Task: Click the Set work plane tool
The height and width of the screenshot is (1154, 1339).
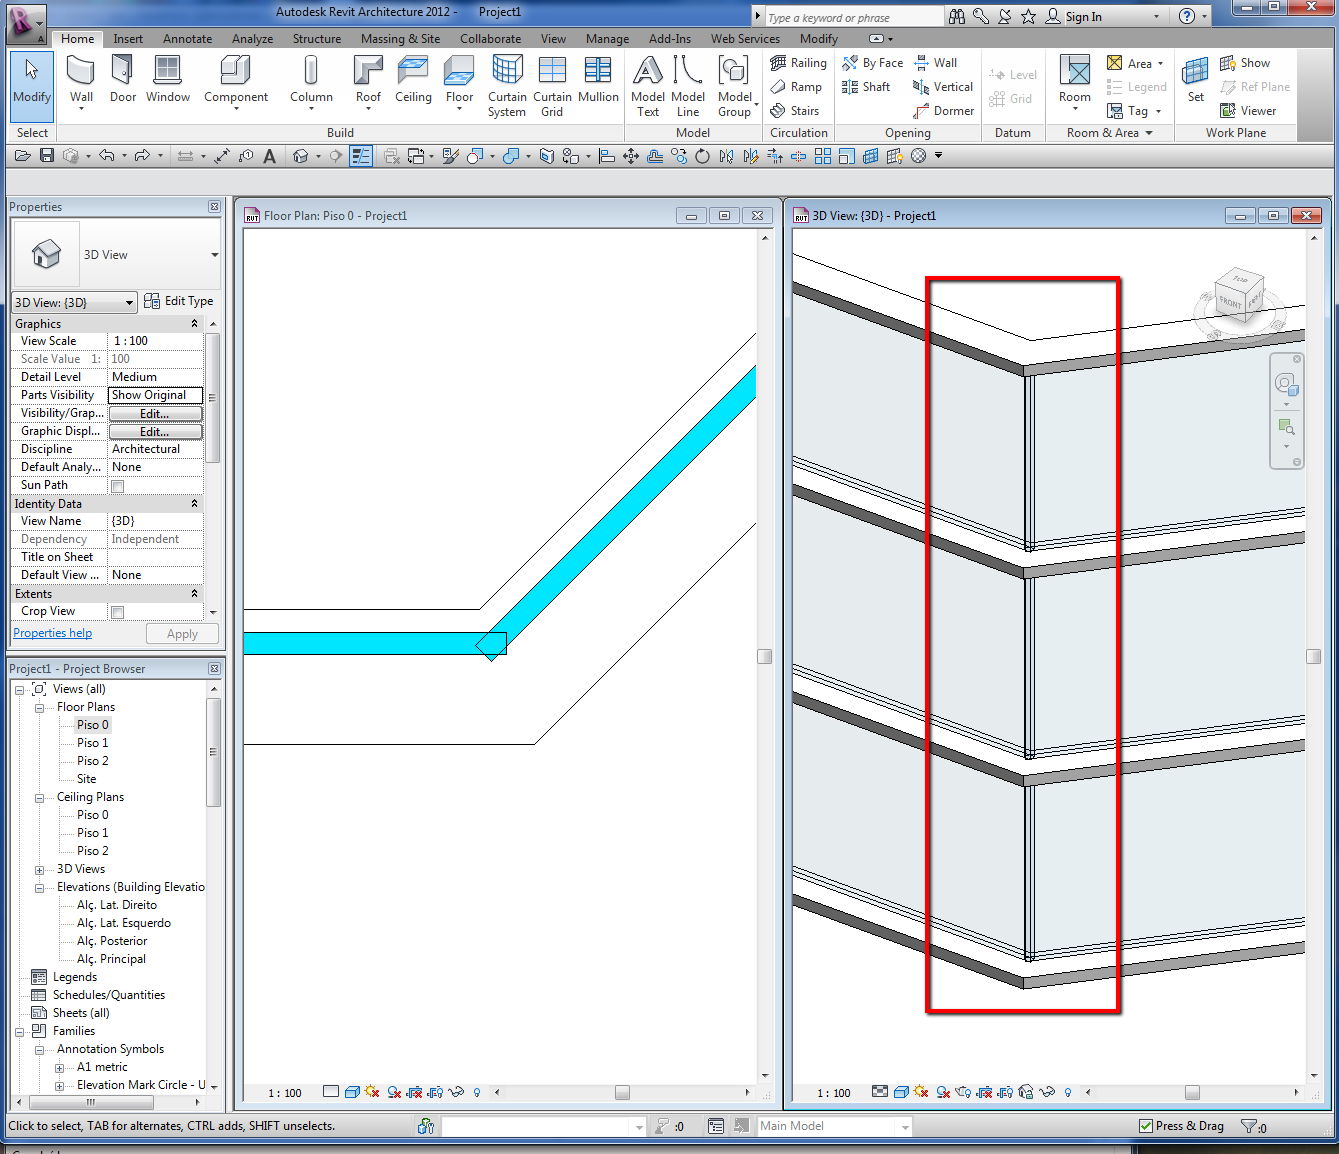Action: [x=1195, y=81]
